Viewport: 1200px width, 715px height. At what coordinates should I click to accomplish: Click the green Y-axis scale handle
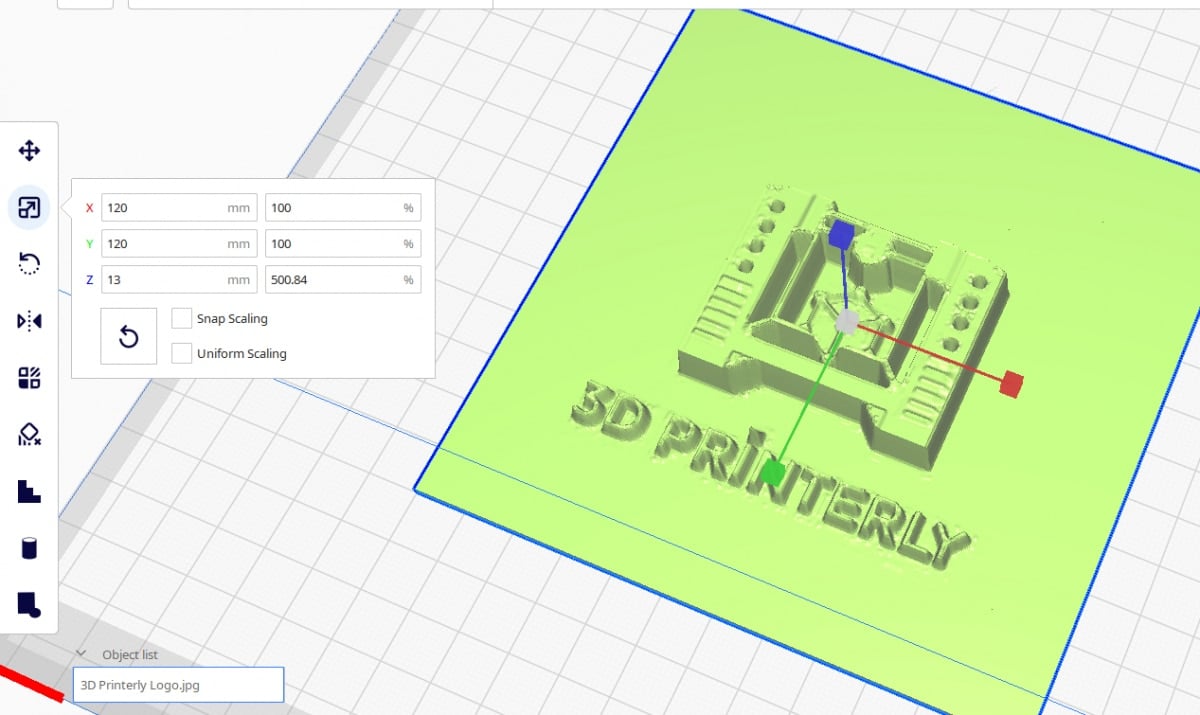point(771,473)
